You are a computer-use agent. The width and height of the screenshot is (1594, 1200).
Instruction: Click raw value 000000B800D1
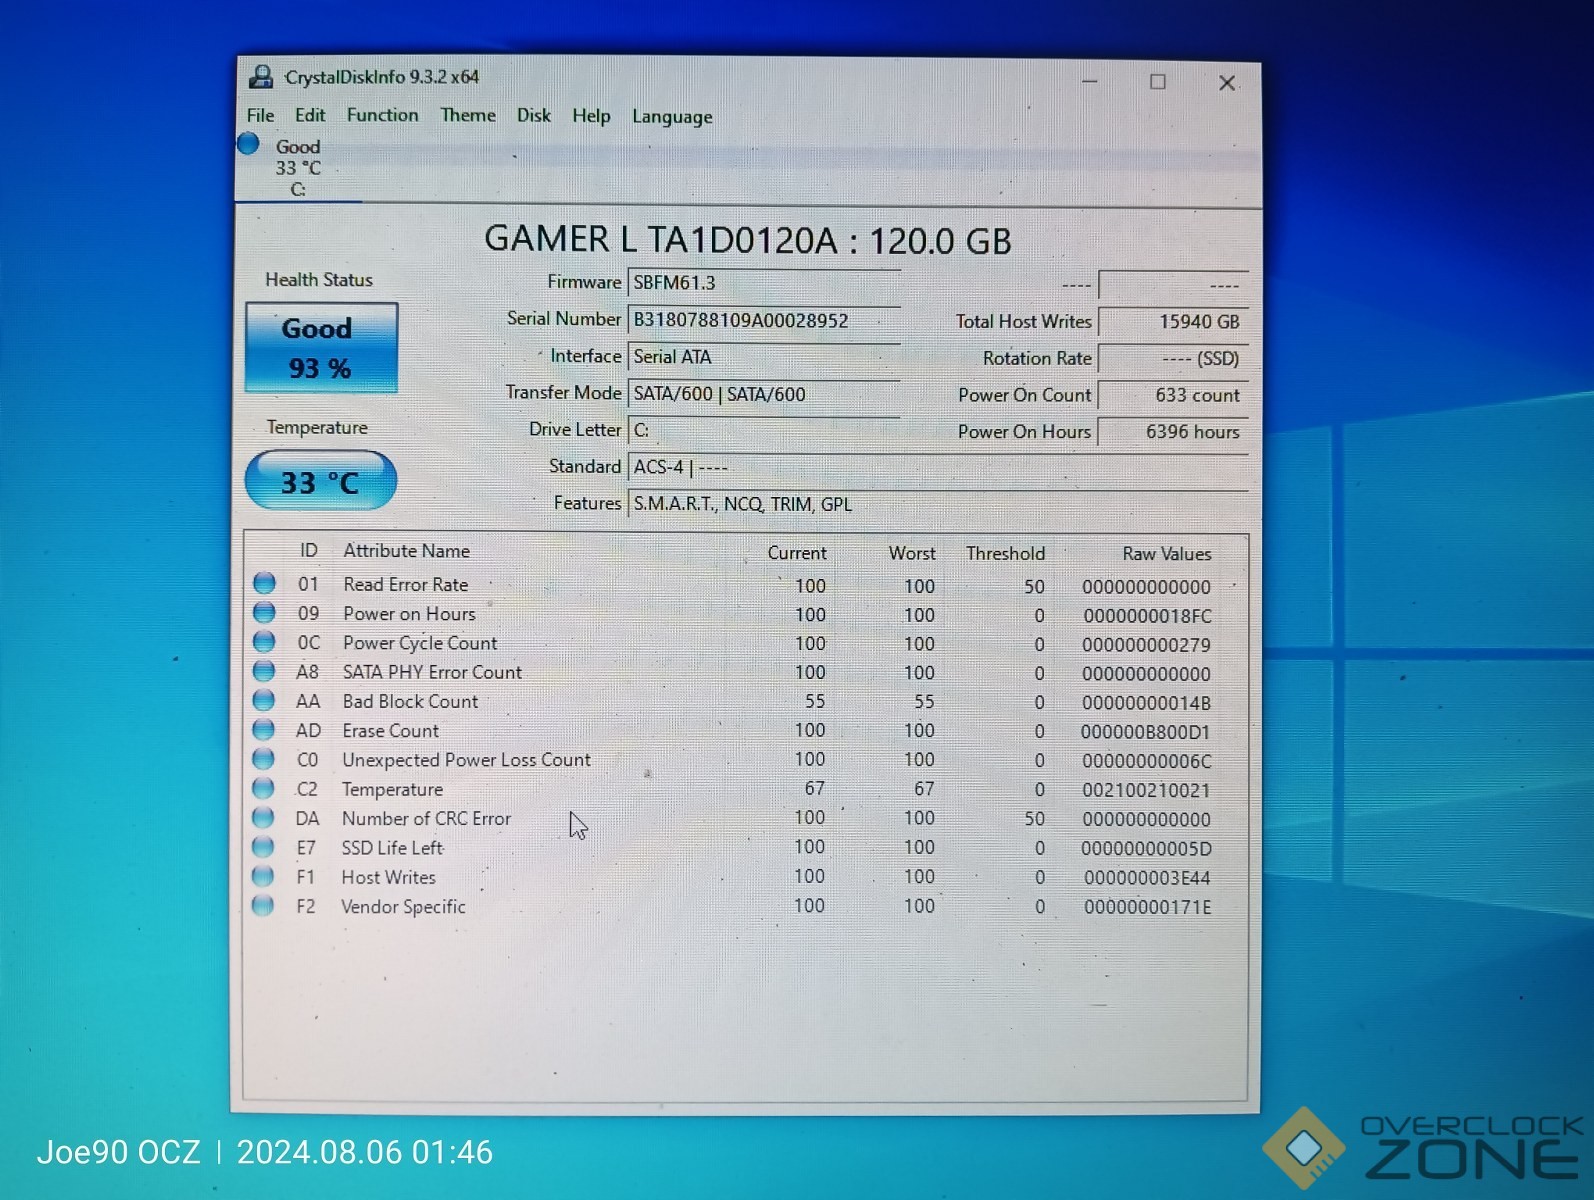tap(1145, 732)
